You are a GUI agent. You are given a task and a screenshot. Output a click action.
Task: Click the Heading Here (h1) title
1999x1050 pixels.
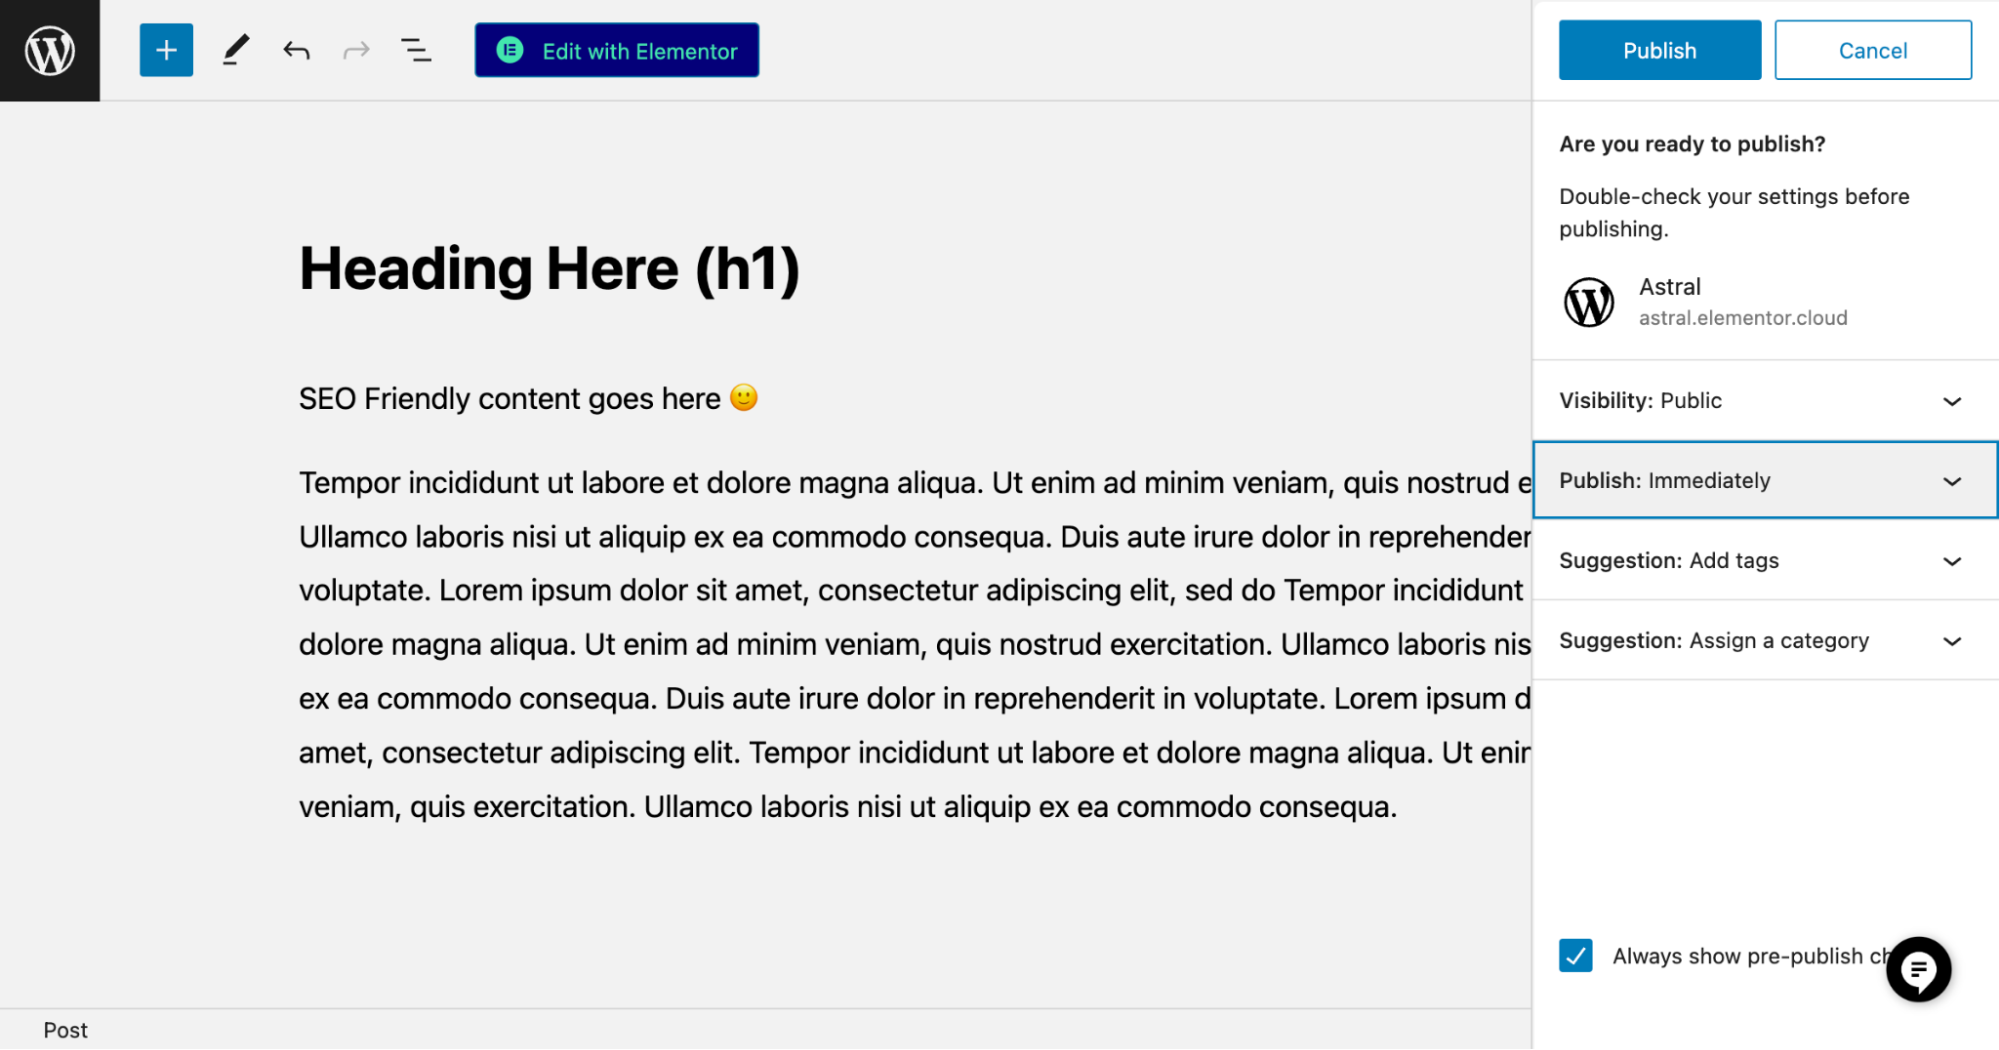coord(549,269)
